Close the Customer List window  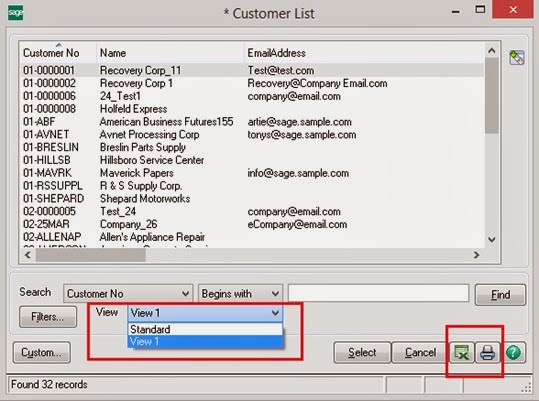point(513,10)
